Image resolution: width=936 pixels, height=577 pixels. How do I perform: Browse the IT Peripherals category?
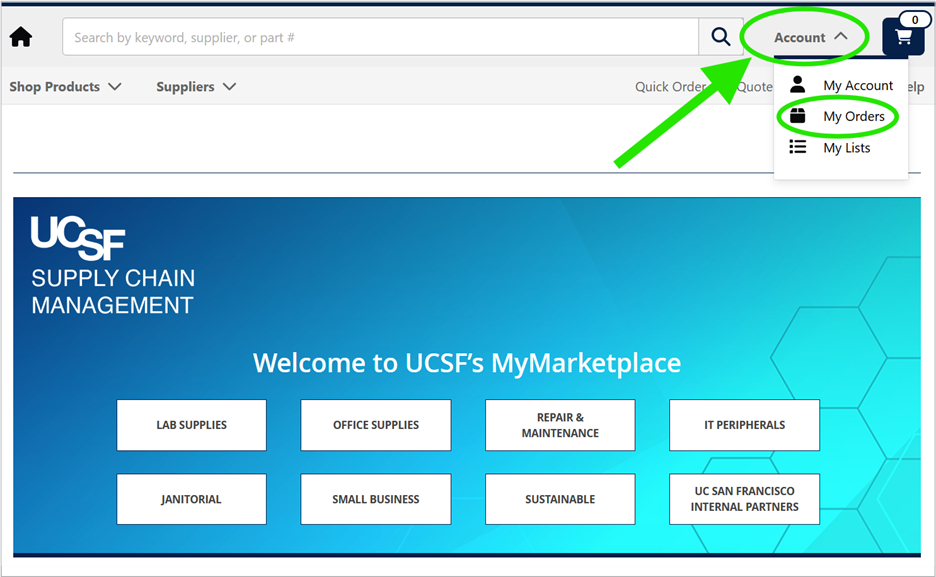click(x=744, y=425)
